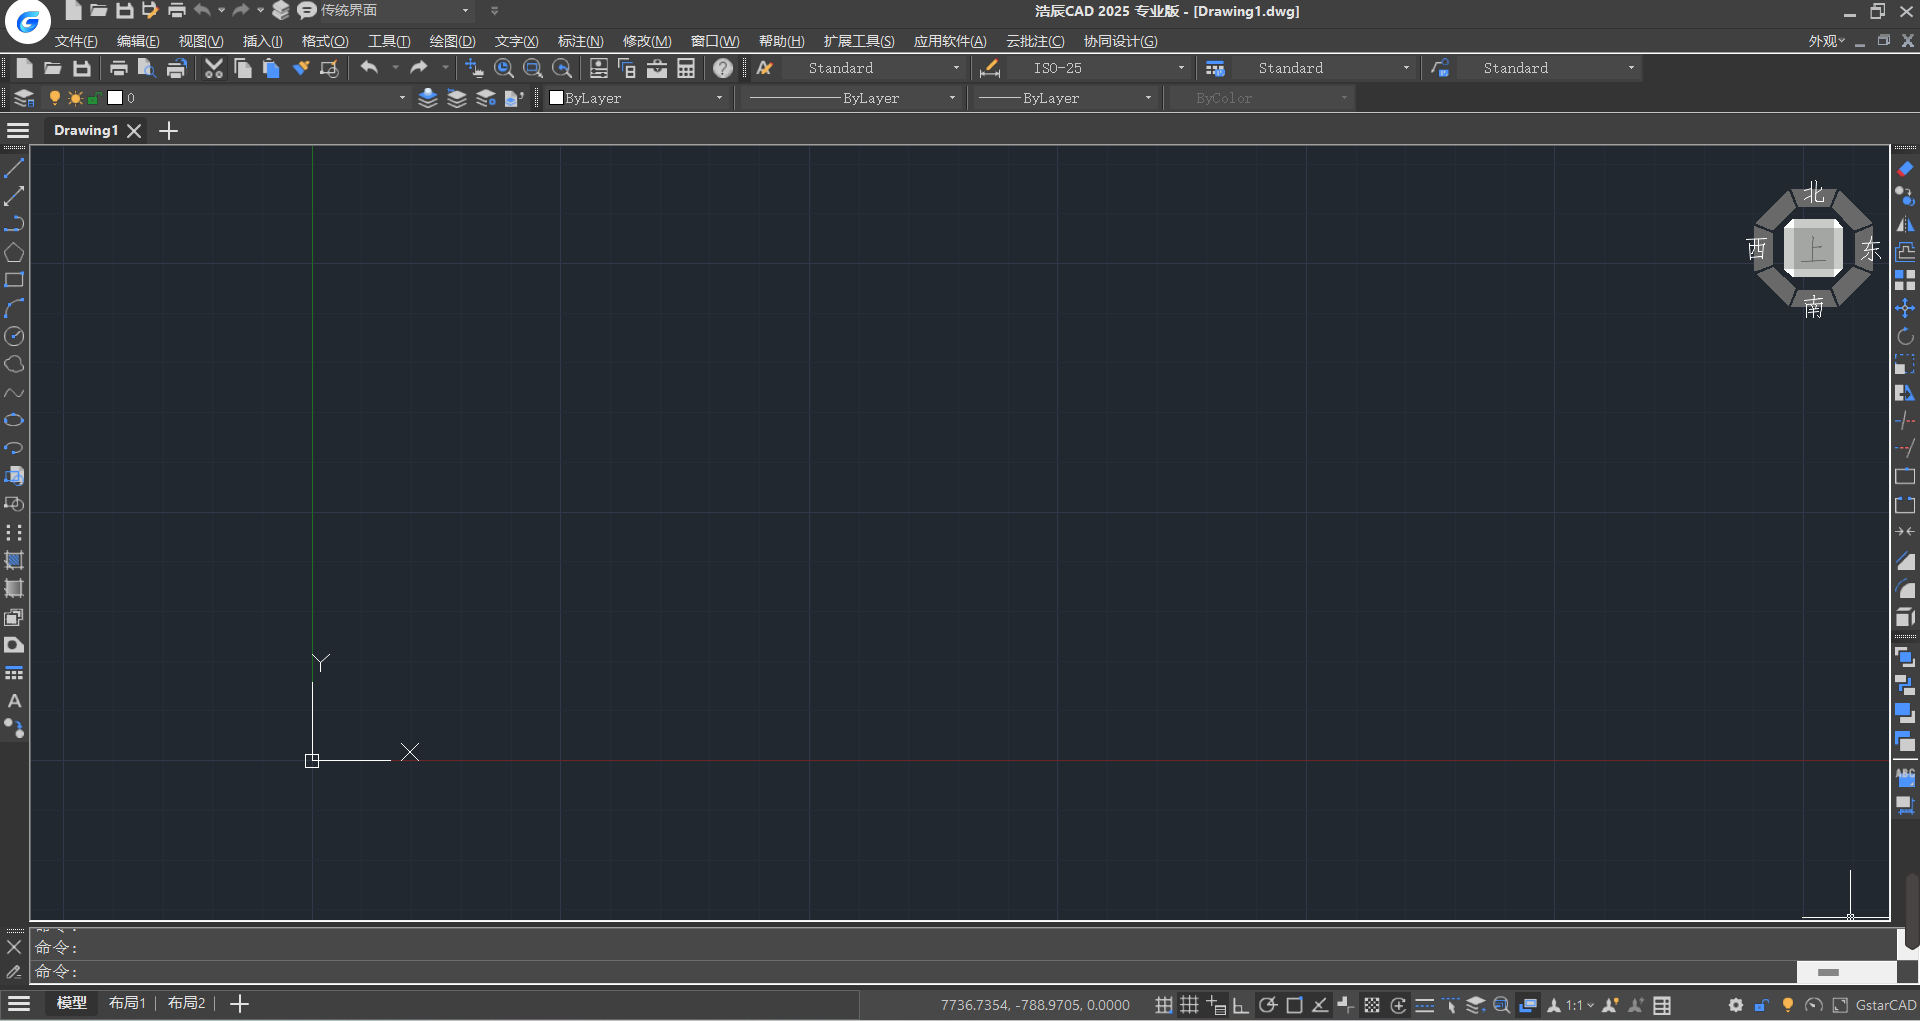Switch to the 布局2 layout tab
Screen dimensions: 1920x1021
click(187, 1003)
